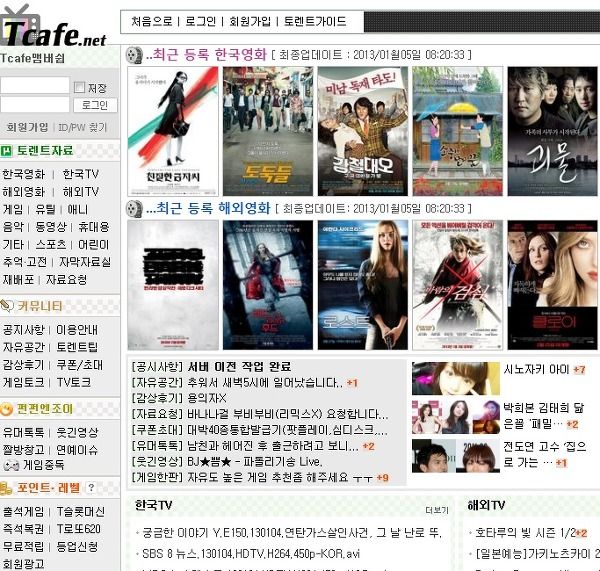Image resolution: width=600 pixels, height=571 pixels.
Task: Click the 바람의 검심 movie poster
Action: point(458,285)
